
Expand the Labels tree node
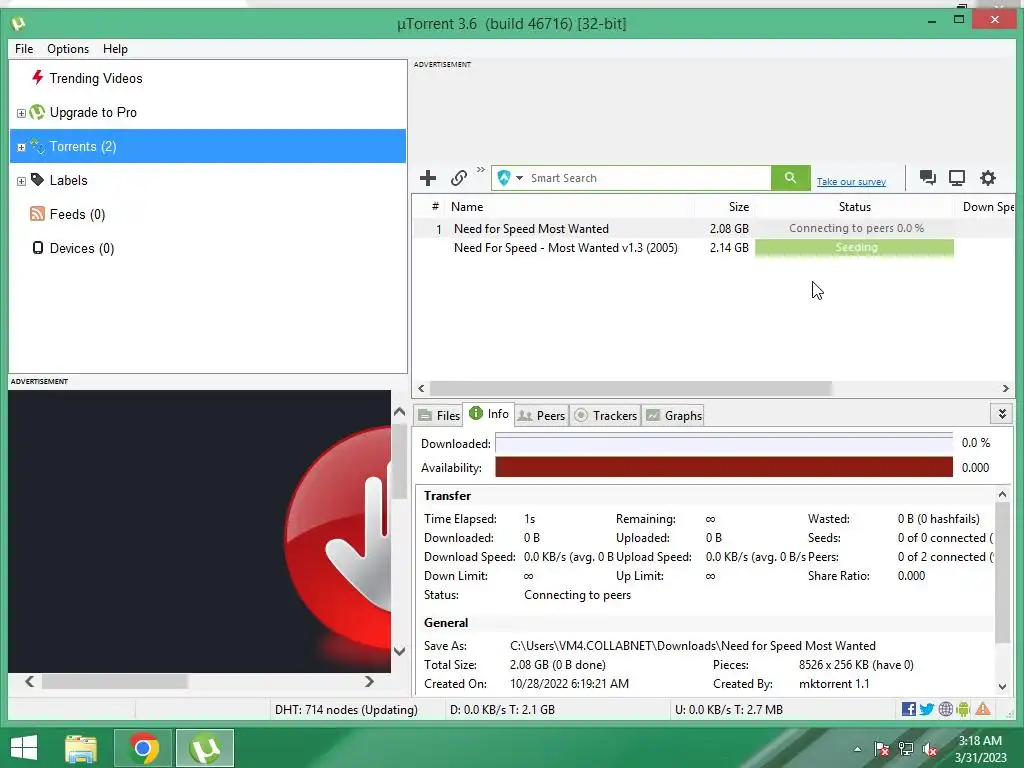pos(21,181)
